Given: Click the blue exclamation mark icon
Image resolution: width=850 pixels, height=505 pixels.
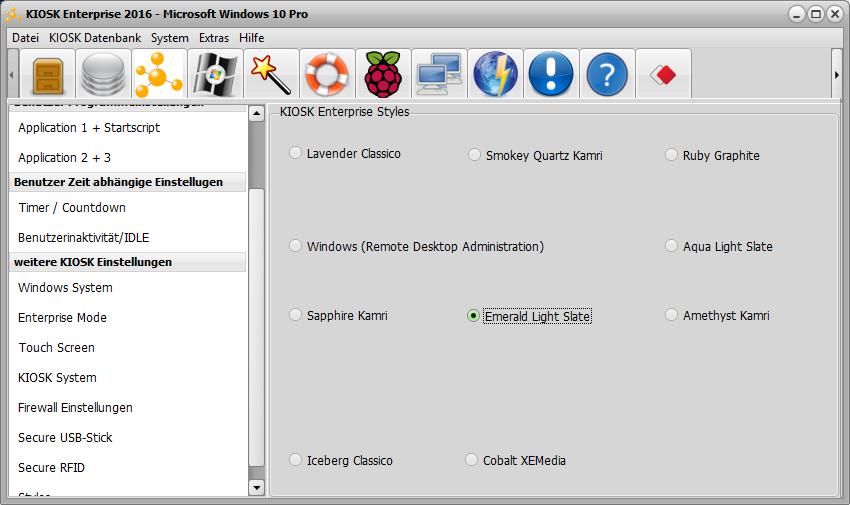Looking at the screenshot, I should [551, 74].
